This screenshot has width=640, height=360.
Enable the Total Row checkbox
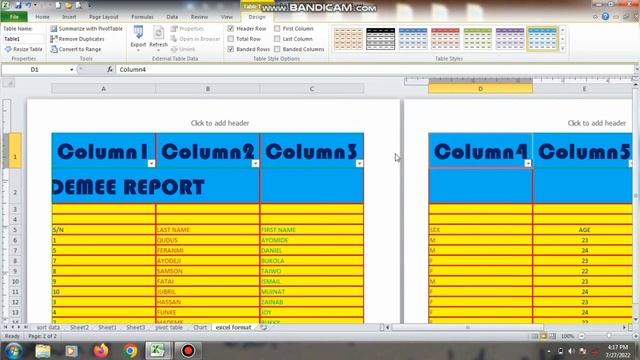tap(231, 39)
